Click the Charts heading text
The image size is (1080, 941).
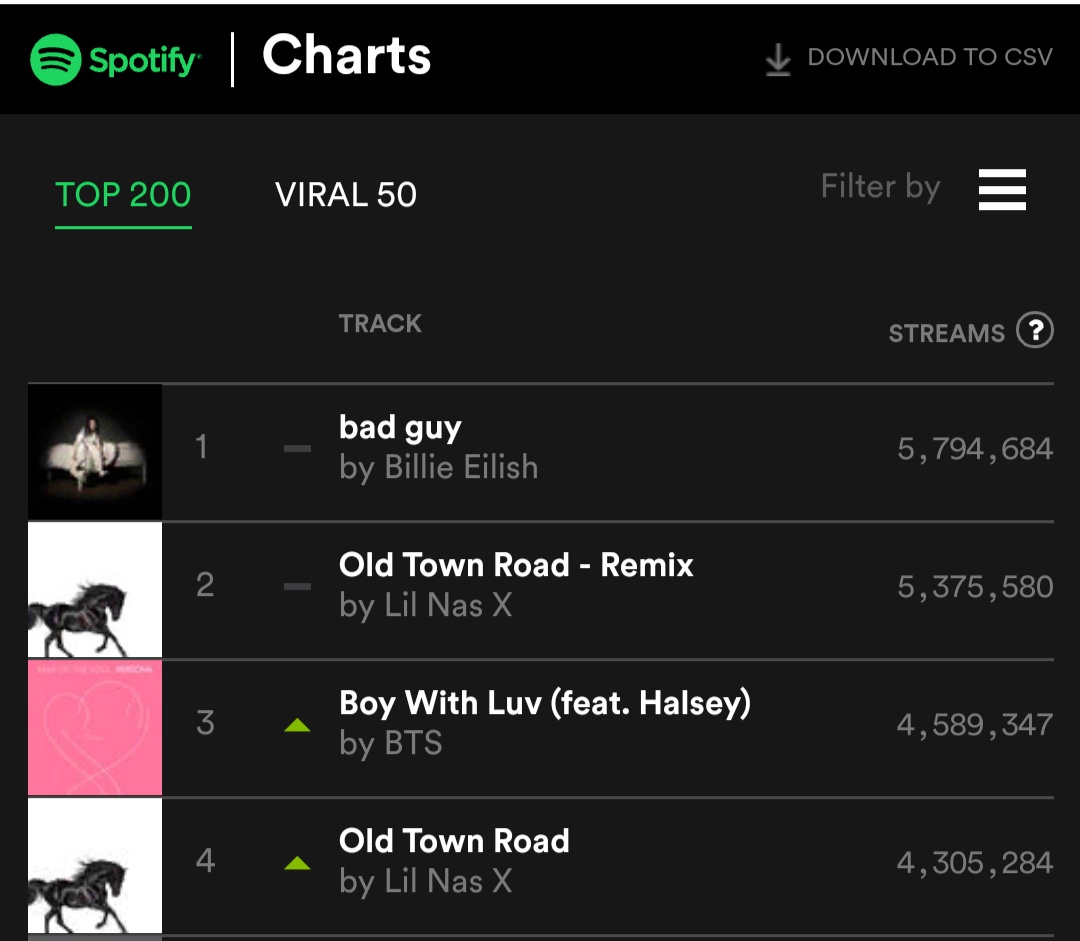pos(346,56)
